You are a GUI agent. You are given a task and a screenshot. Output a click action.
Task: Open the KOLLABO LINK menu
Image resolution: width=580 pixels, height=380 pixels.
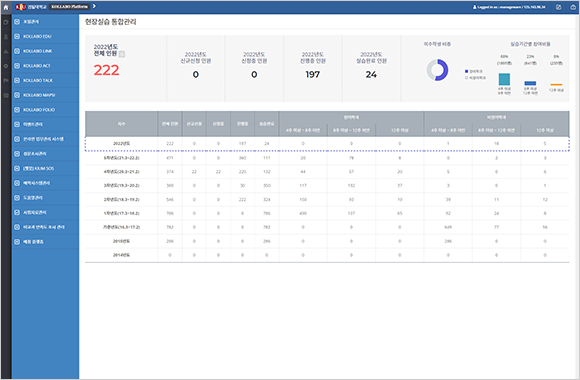[x=45, y=51]
